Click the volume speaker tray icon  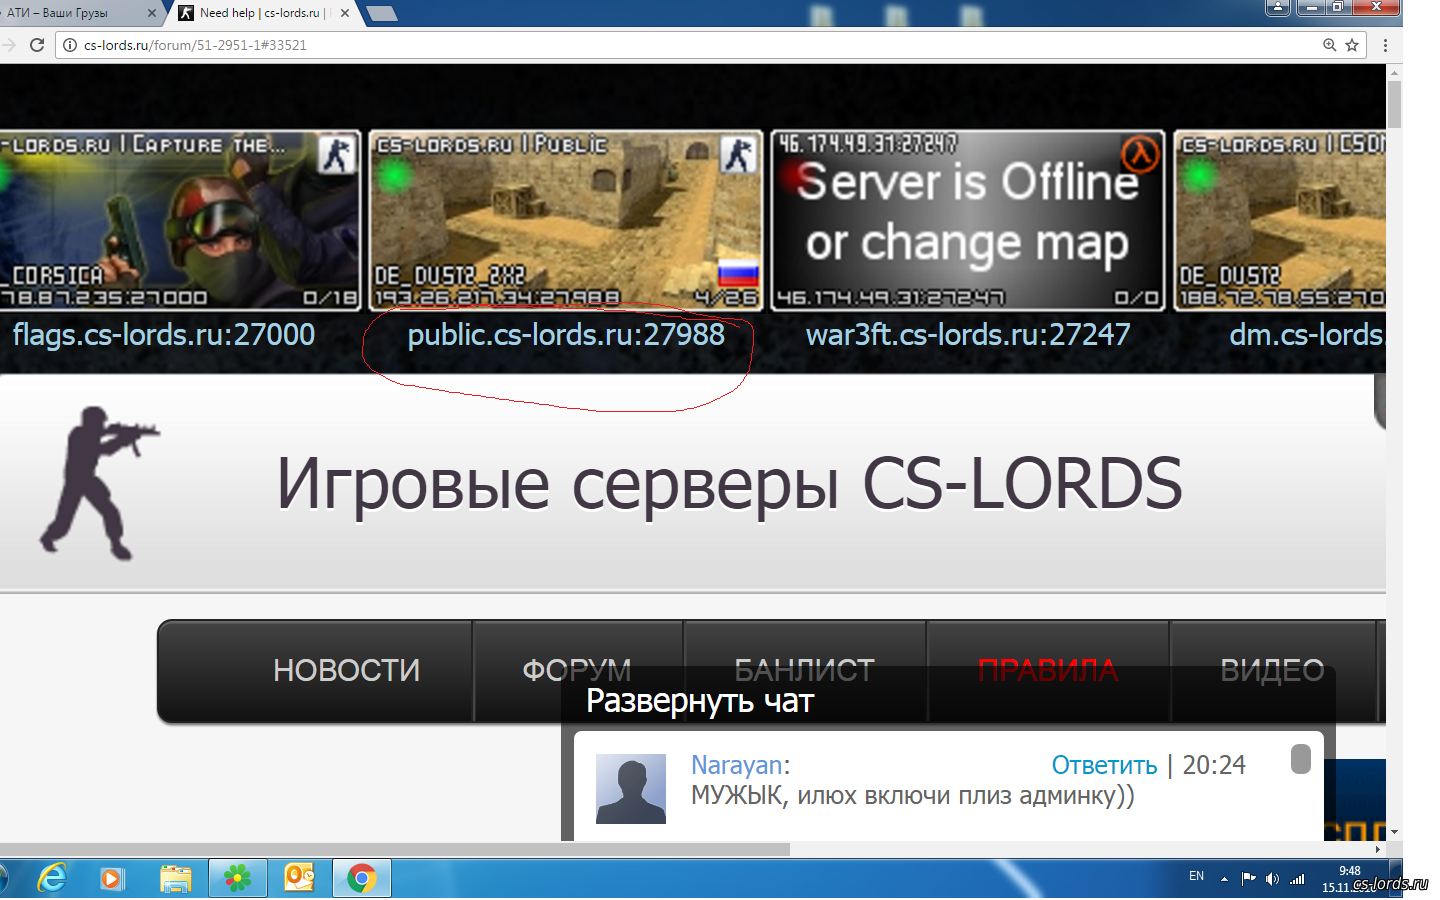1272,879
